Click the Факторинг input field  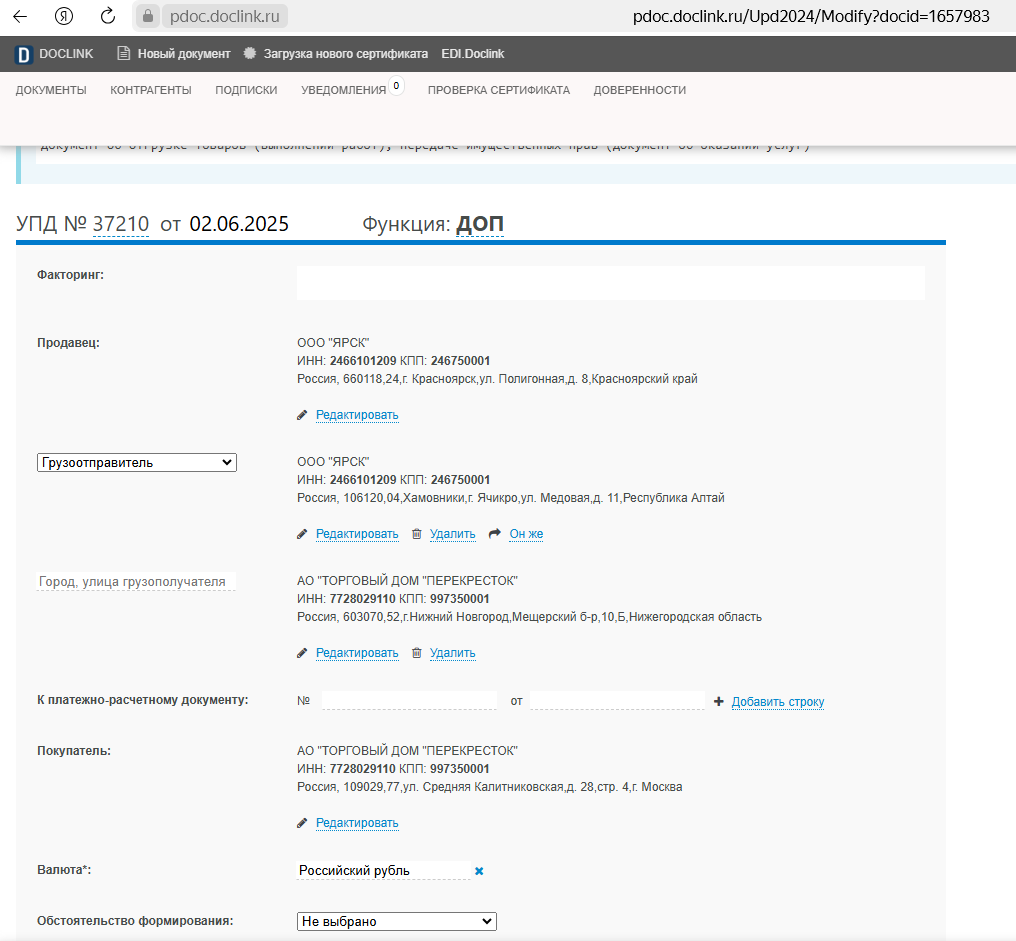tap(611, 283)
